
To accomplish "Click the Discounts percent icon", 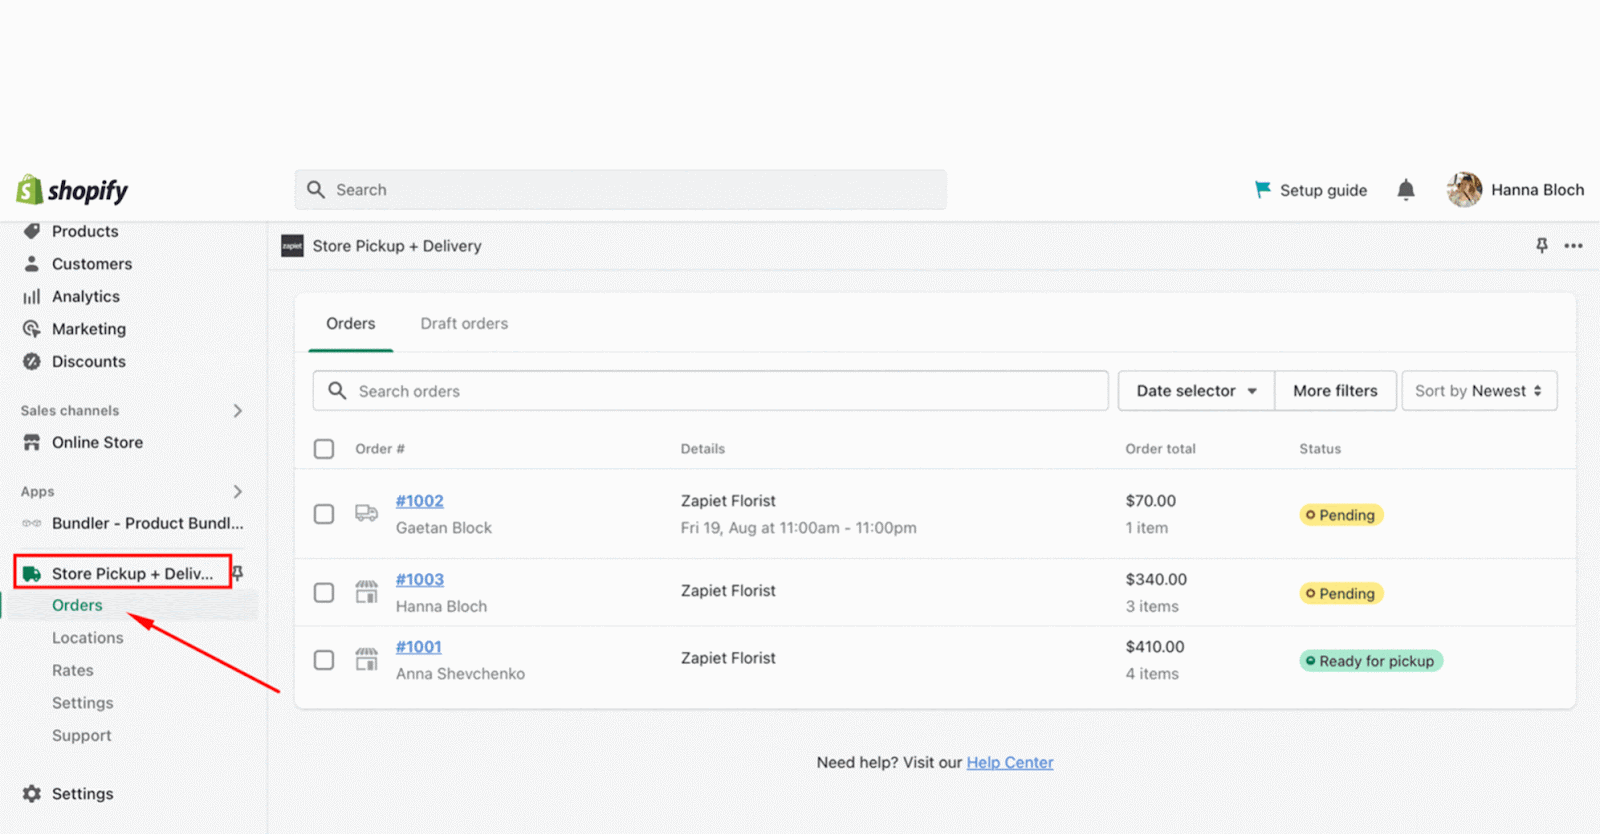I will click(32, 361).
